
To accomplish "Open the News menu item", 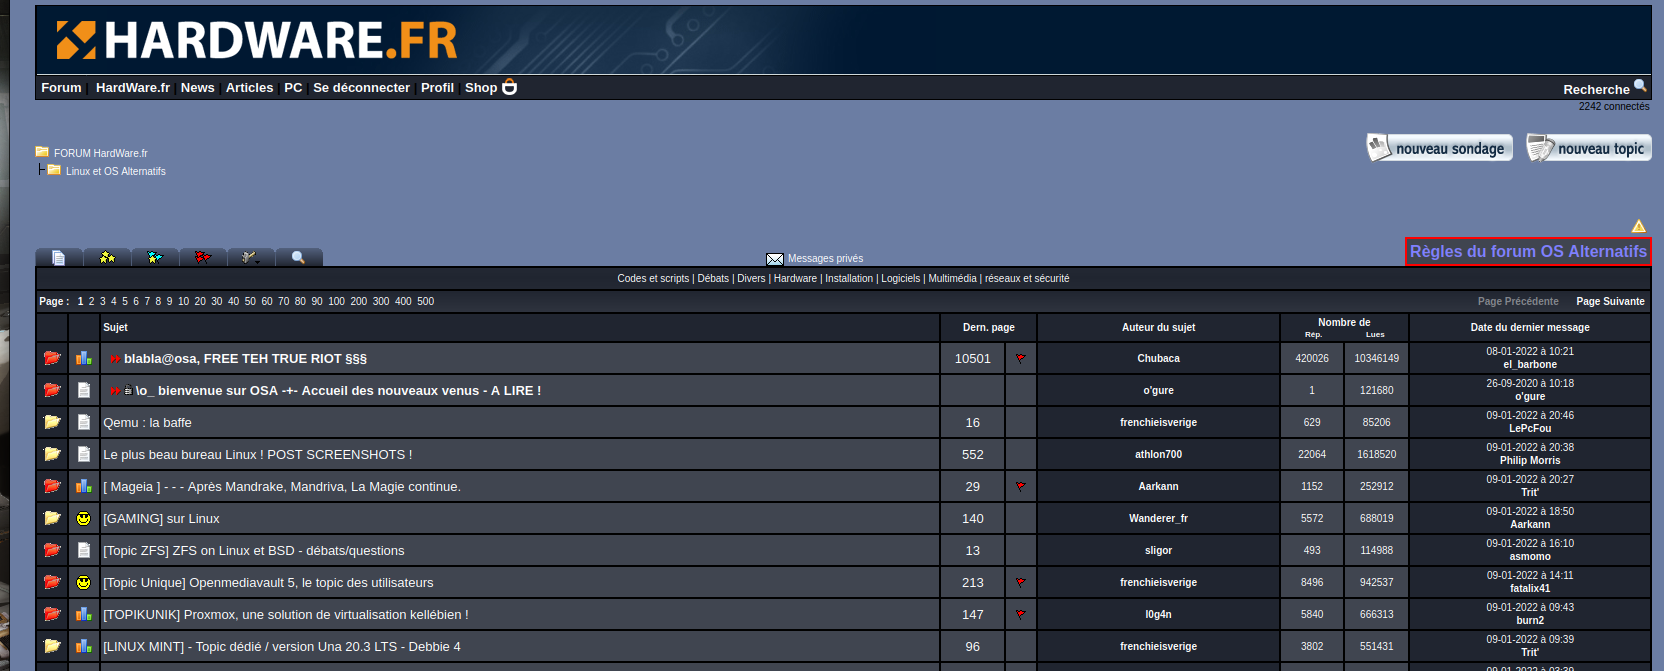I will tap(197, 88).
